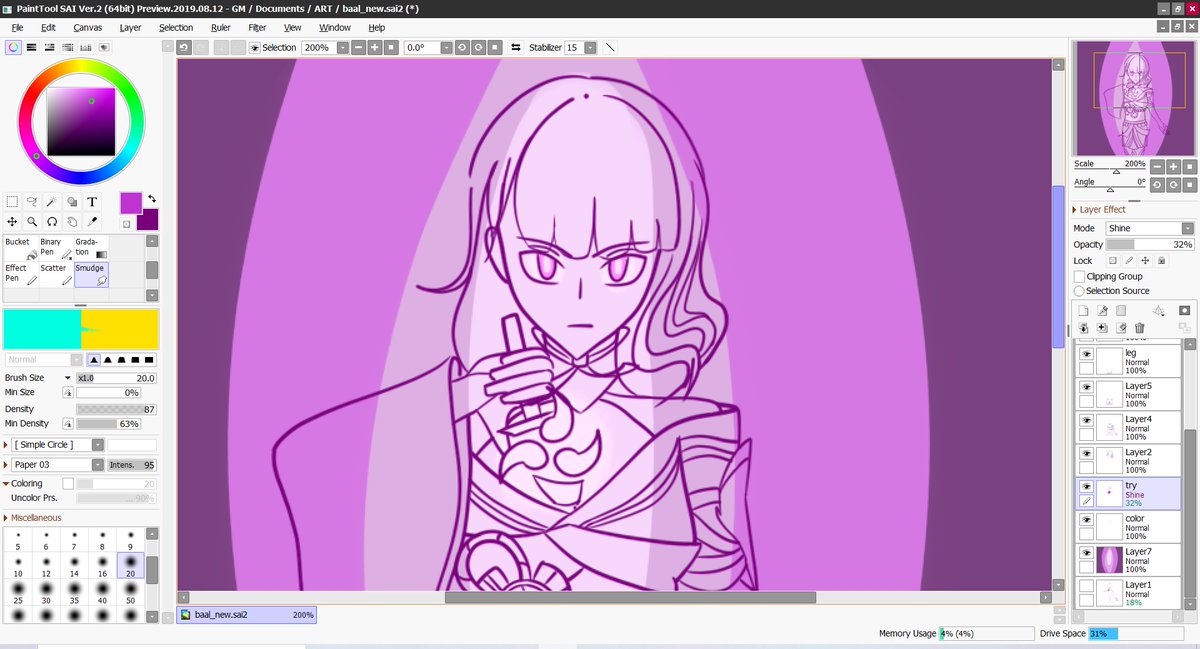Image resolution: width=1200 pixels, height=649 pixels.
Task: Show the color wheel panel
Action: (13, 47)
